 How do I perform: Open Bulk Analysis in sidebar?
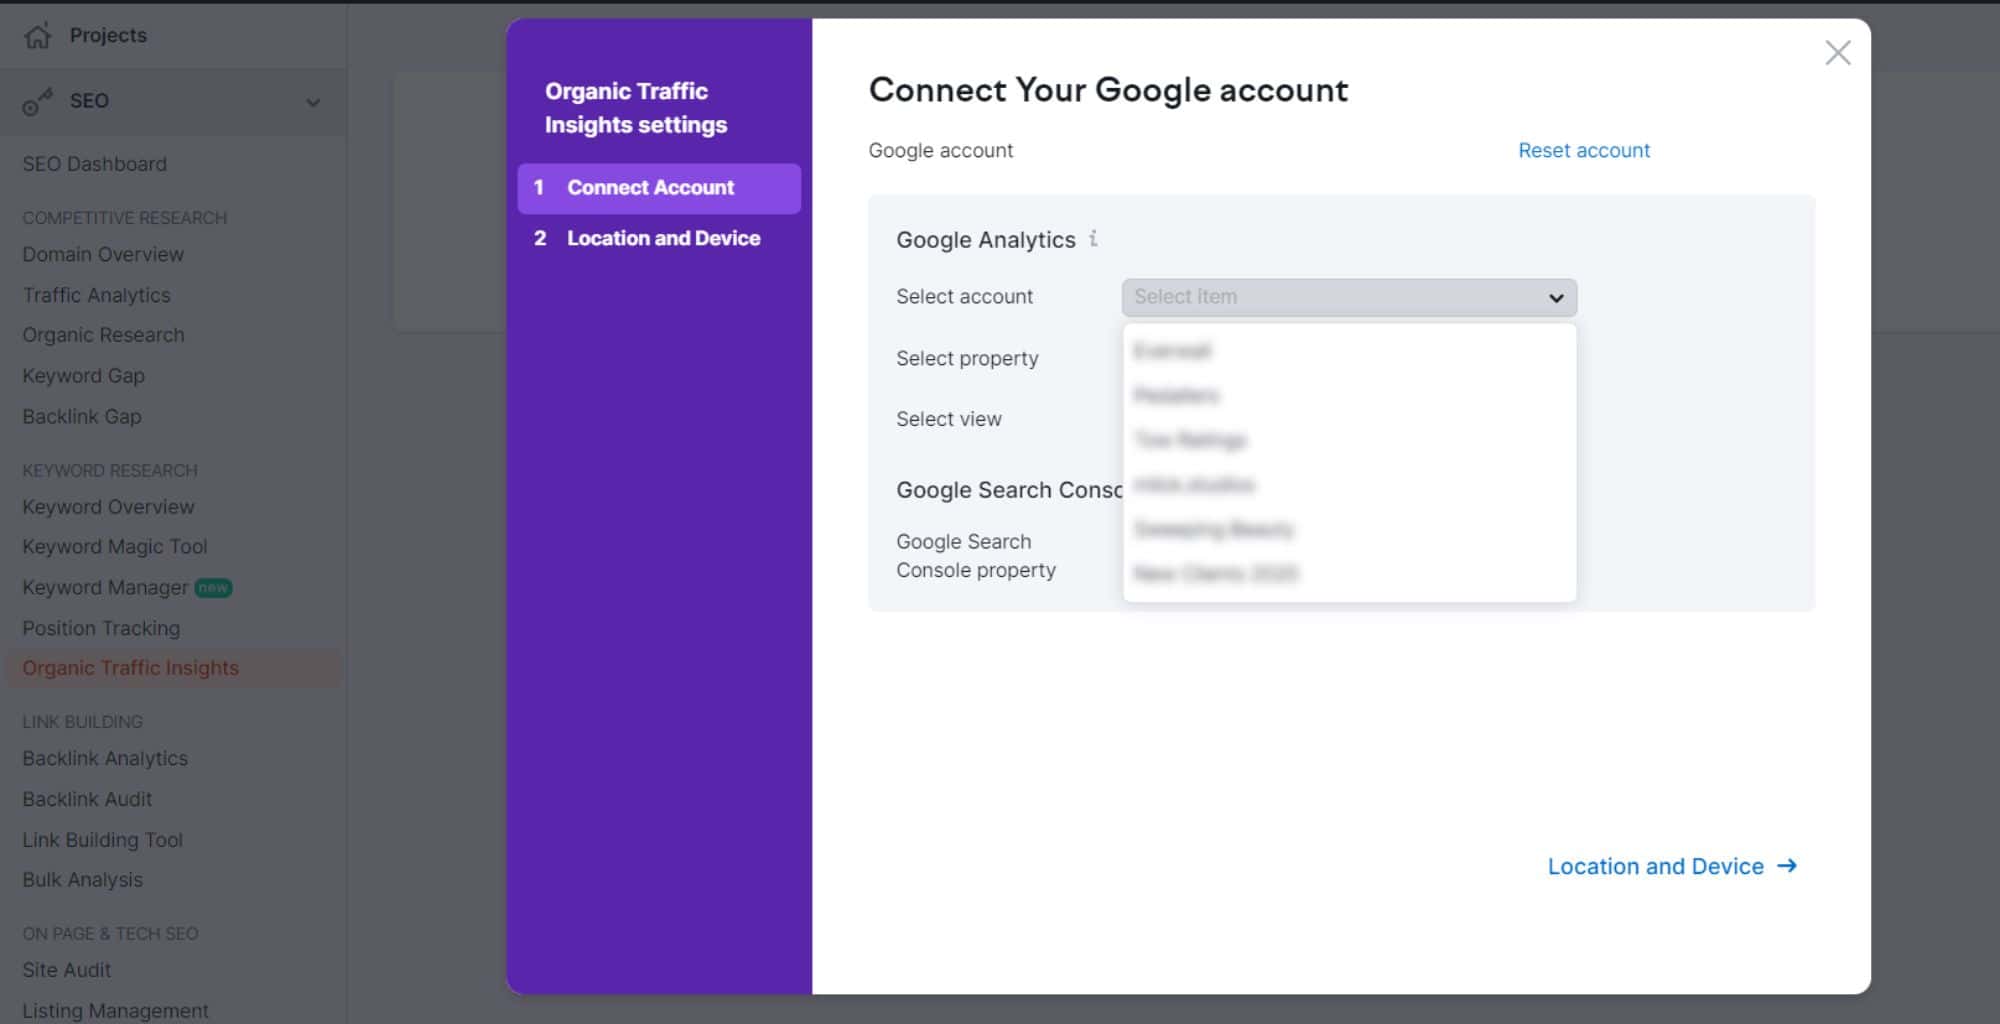83,880
